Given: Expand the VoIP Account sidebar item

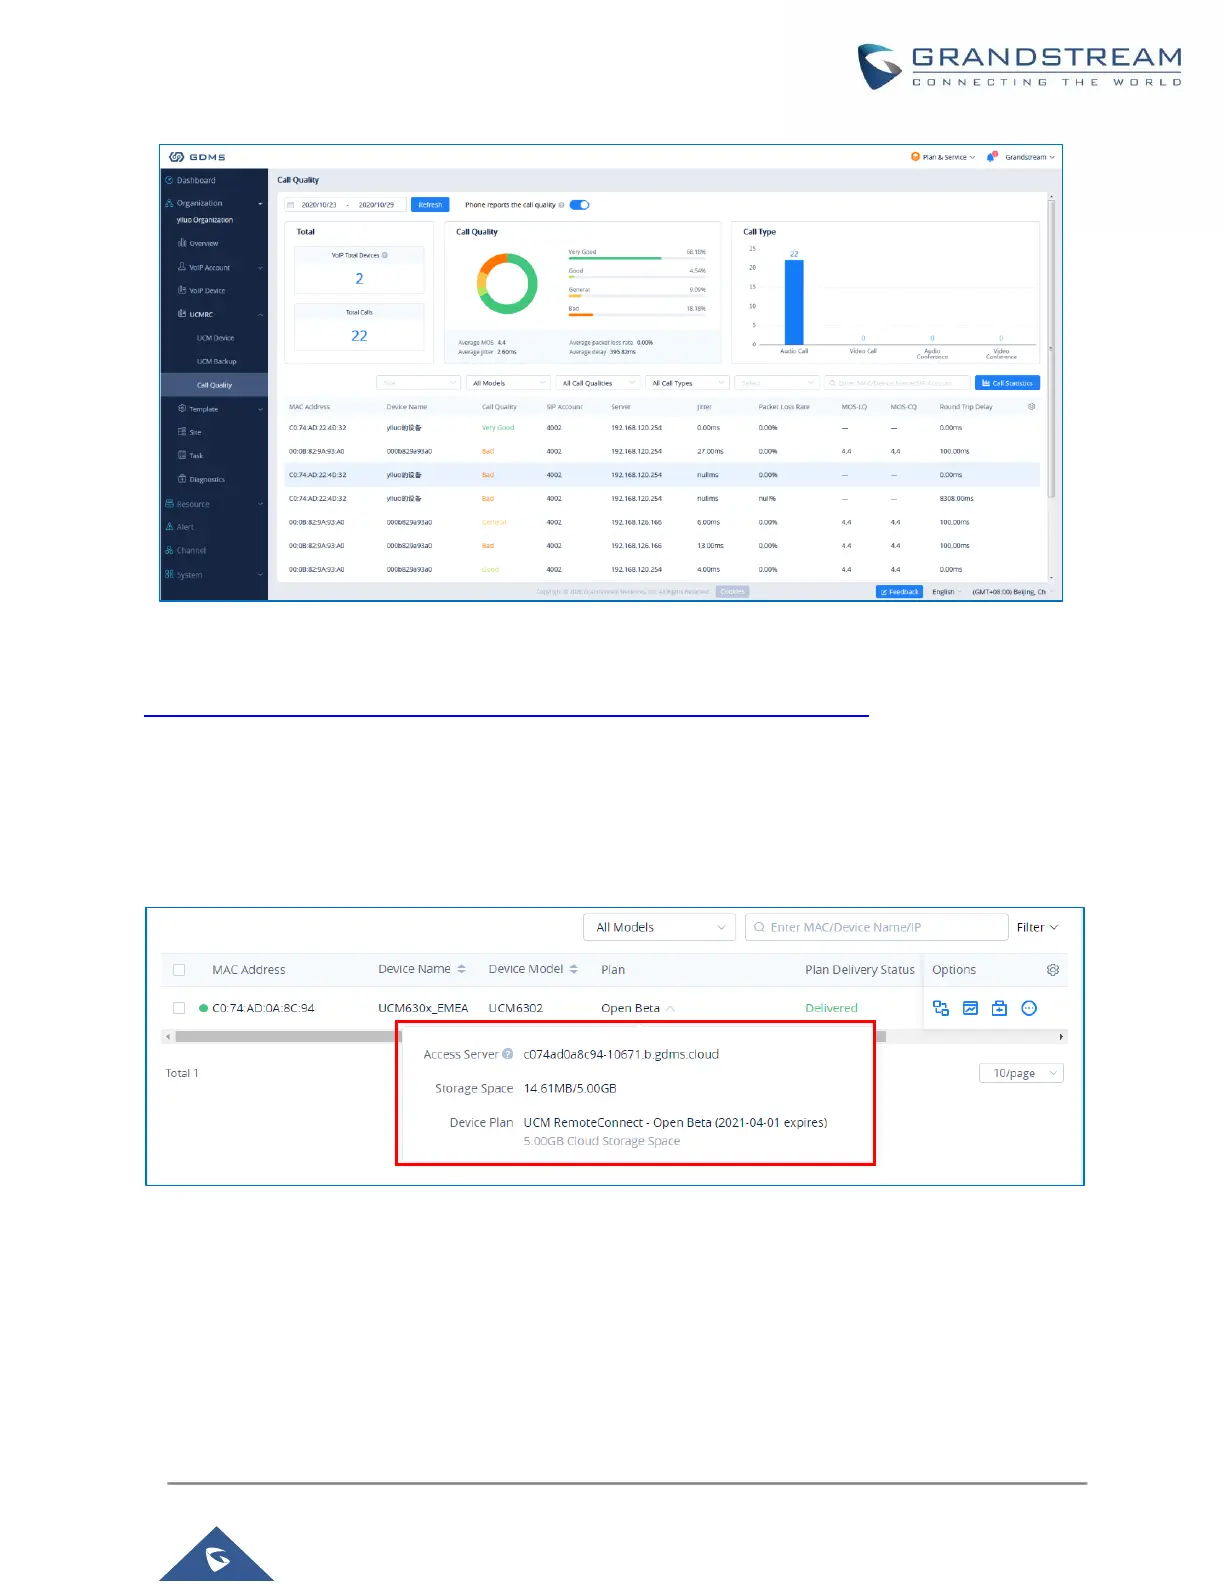Looking at the screenshot, I should pos(260,267).
